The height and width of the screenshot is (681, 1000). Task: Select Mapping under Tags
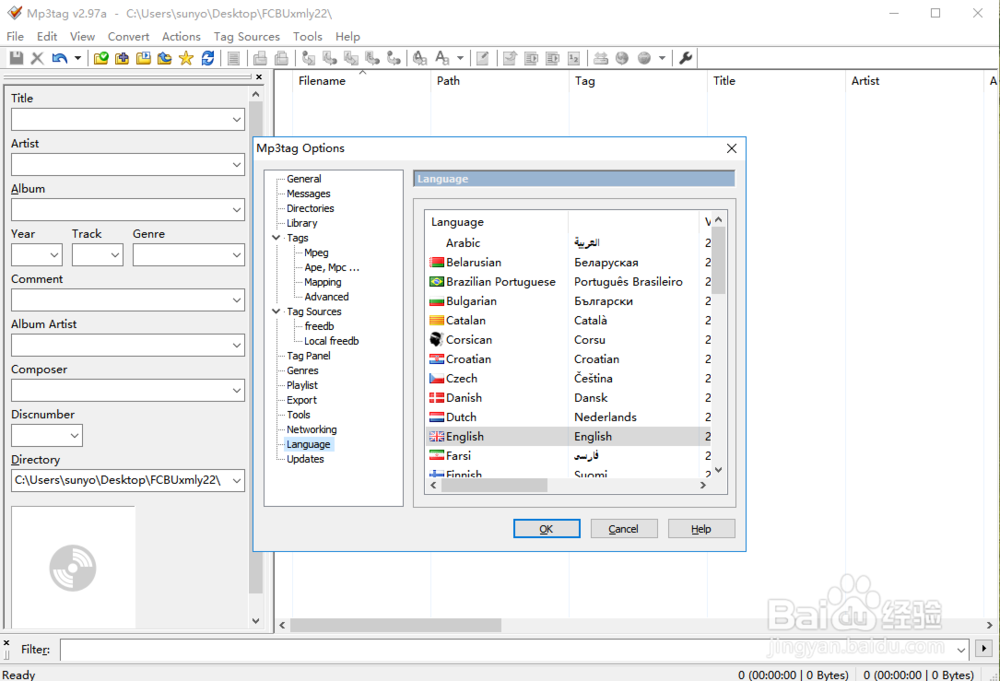[x=323, y=282]
